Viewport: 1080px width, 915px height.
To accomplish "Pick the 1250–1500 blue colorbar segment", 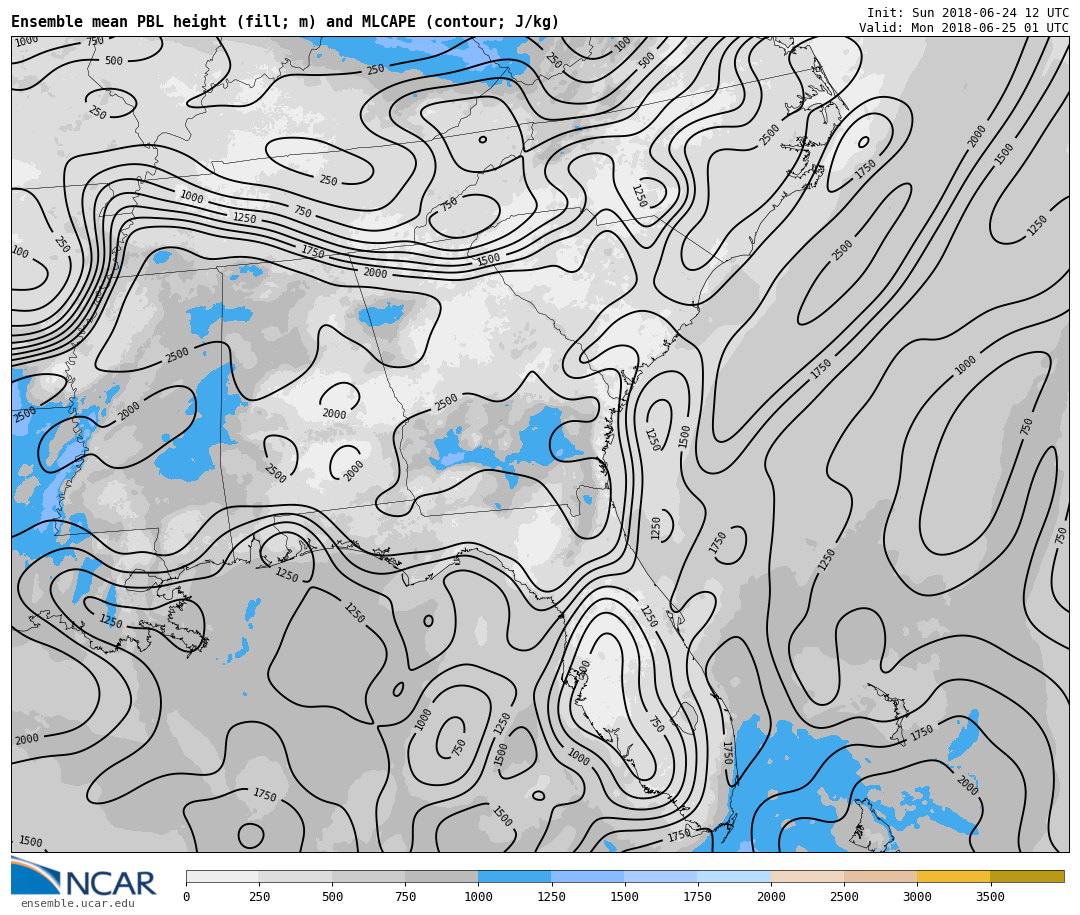I will coord(588,876).
